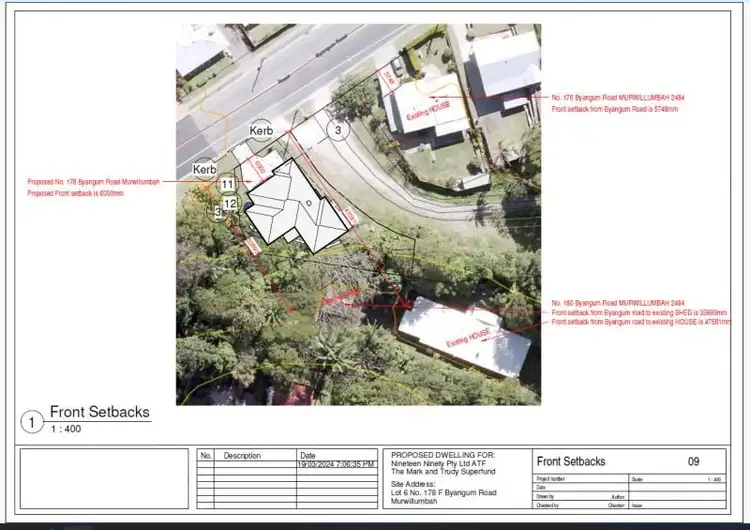Screen dimensions: 750x530
Task: Select the proposed dwelling roof marked D
Action: pos(296,206)
